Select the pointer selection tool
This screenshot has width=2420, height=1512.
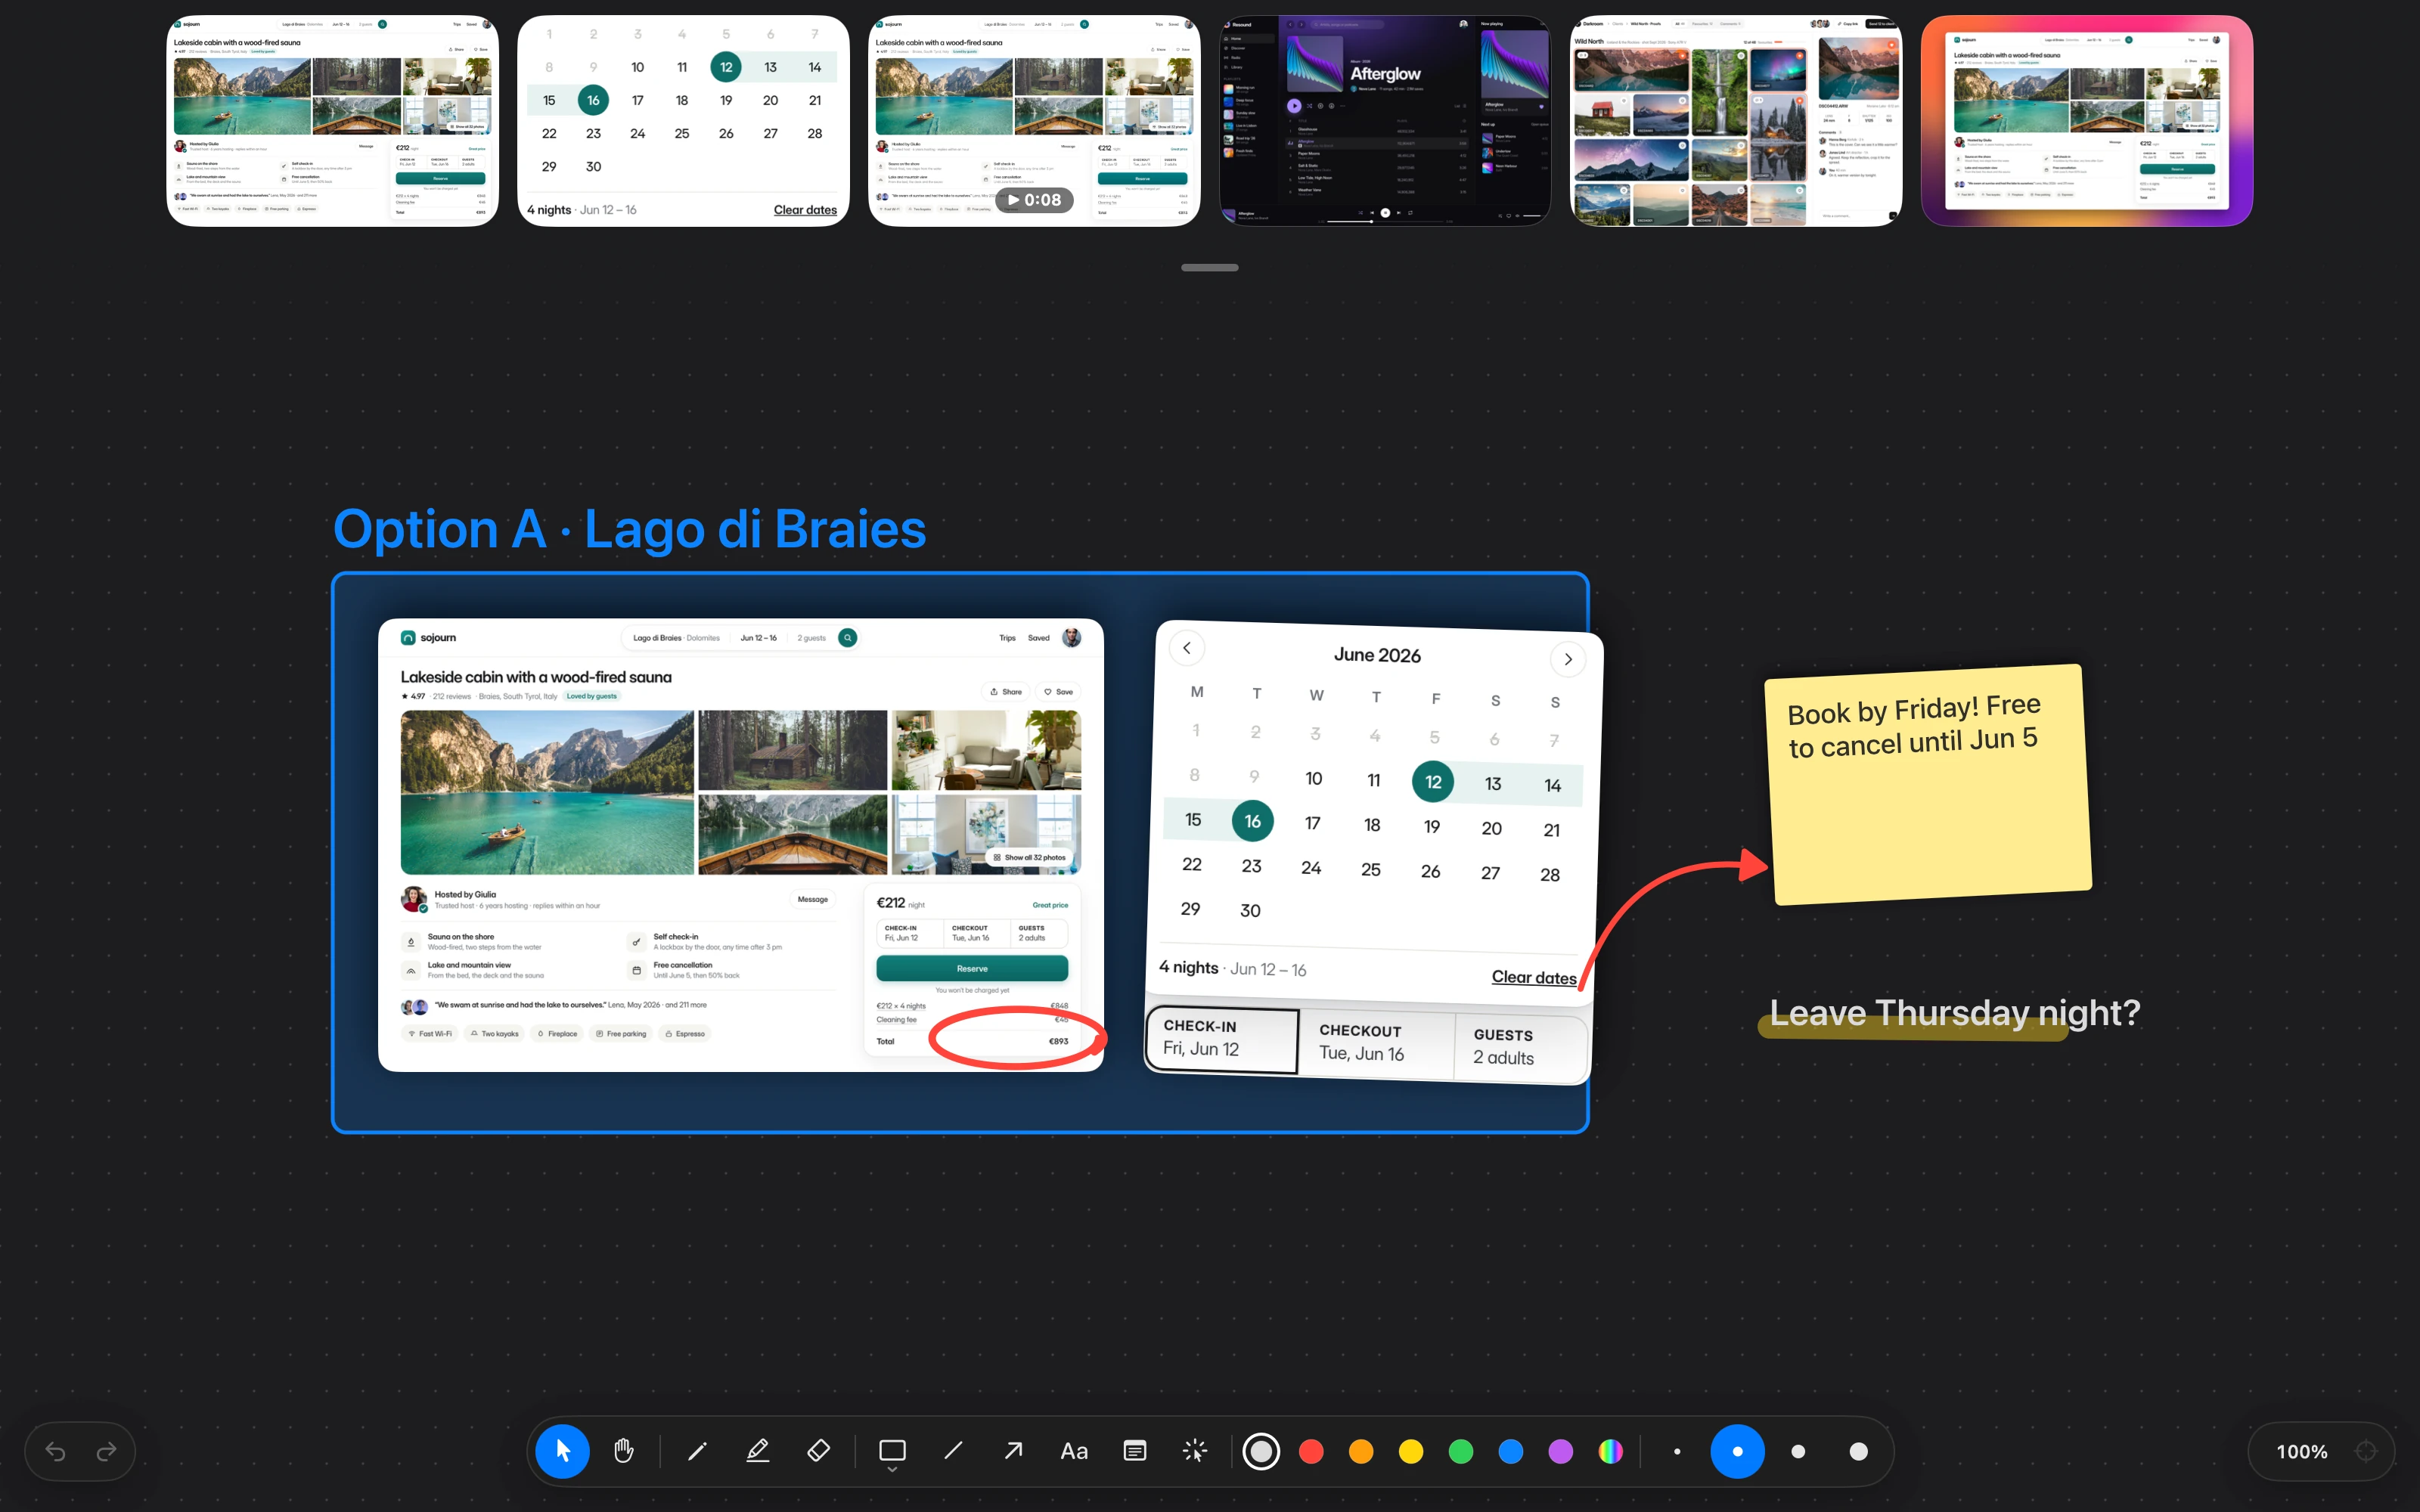[562, 1451]
